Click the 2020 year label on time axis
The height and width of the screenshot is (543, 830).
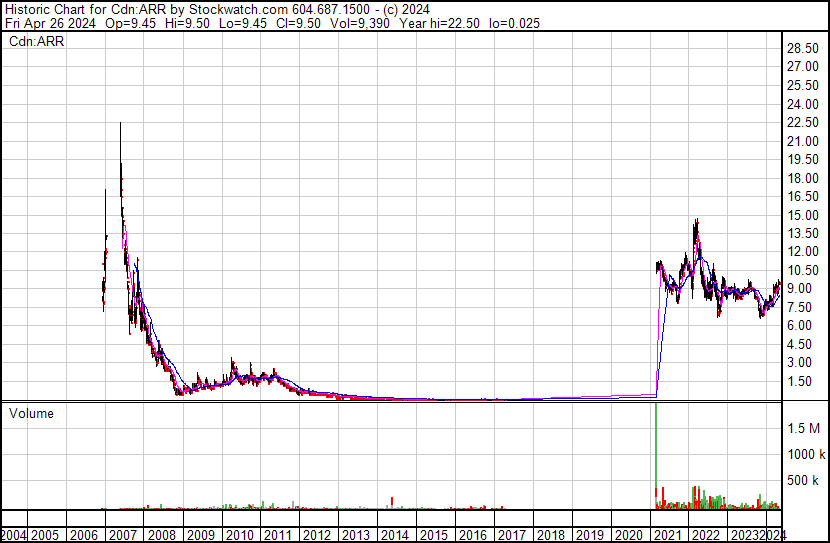coord(628,535)
